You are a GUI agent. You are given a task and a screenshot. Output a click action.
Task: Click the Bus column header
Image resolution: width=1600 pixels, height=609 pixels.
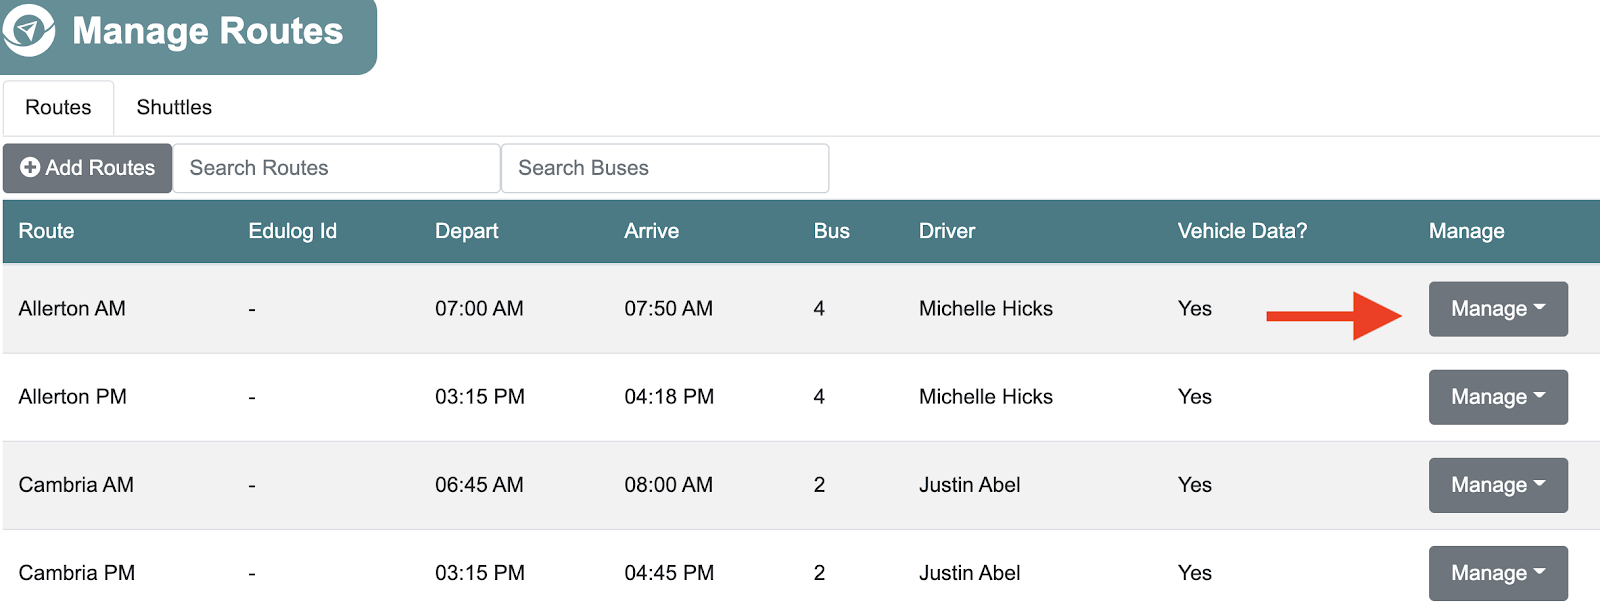click(831, 231)
